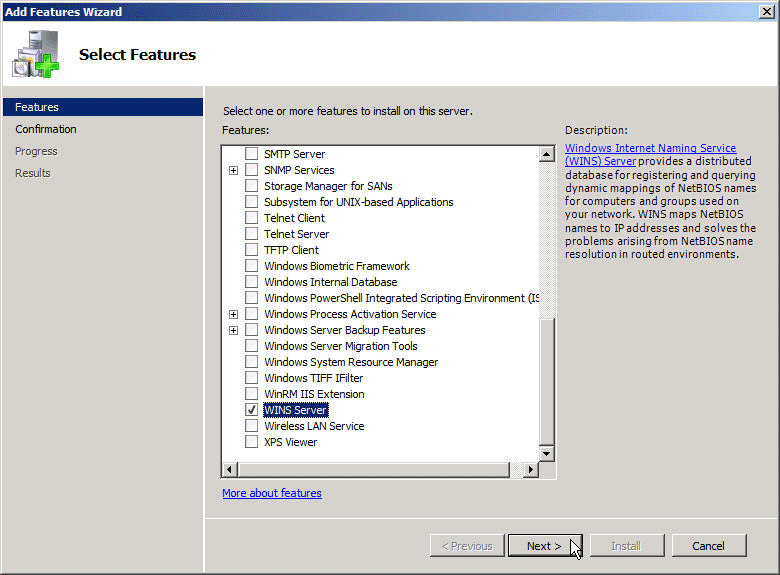Image resolution: width=780 pixels, height=575 pixels.
Task: Tick the Windows Biometric Framework checkbox
Action: 252,266
